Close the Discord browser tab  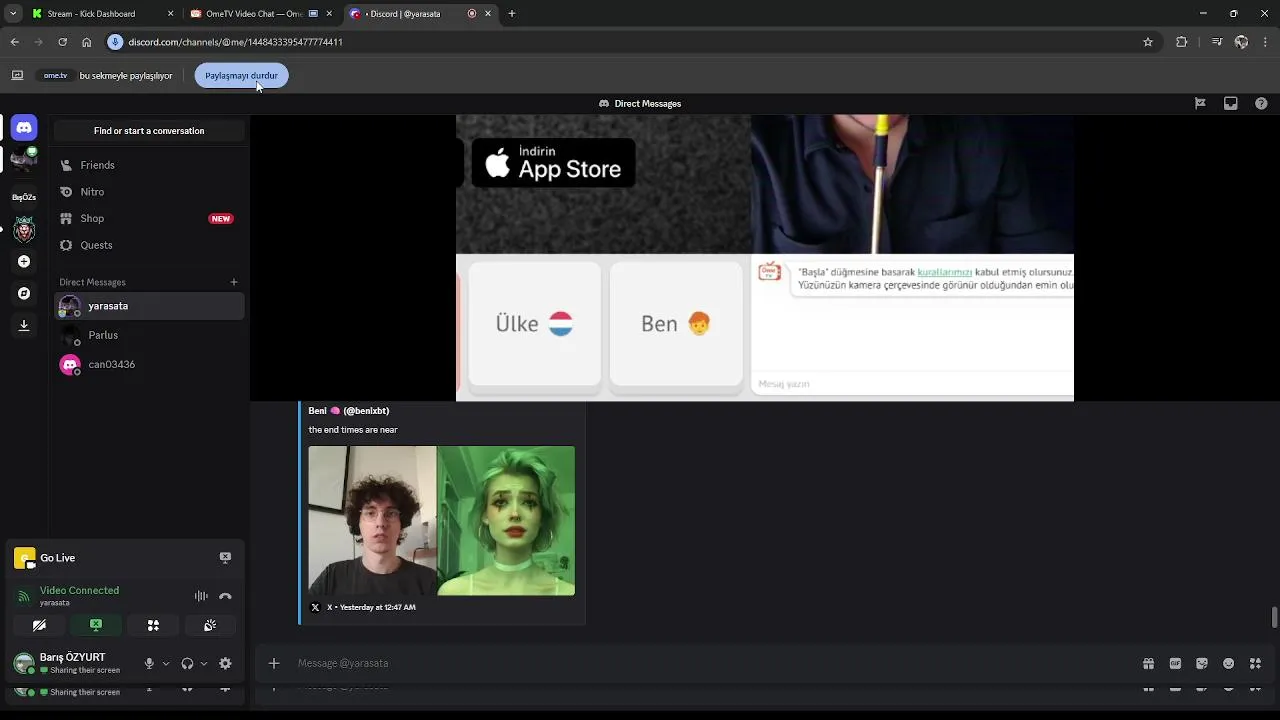click(488, 14)
